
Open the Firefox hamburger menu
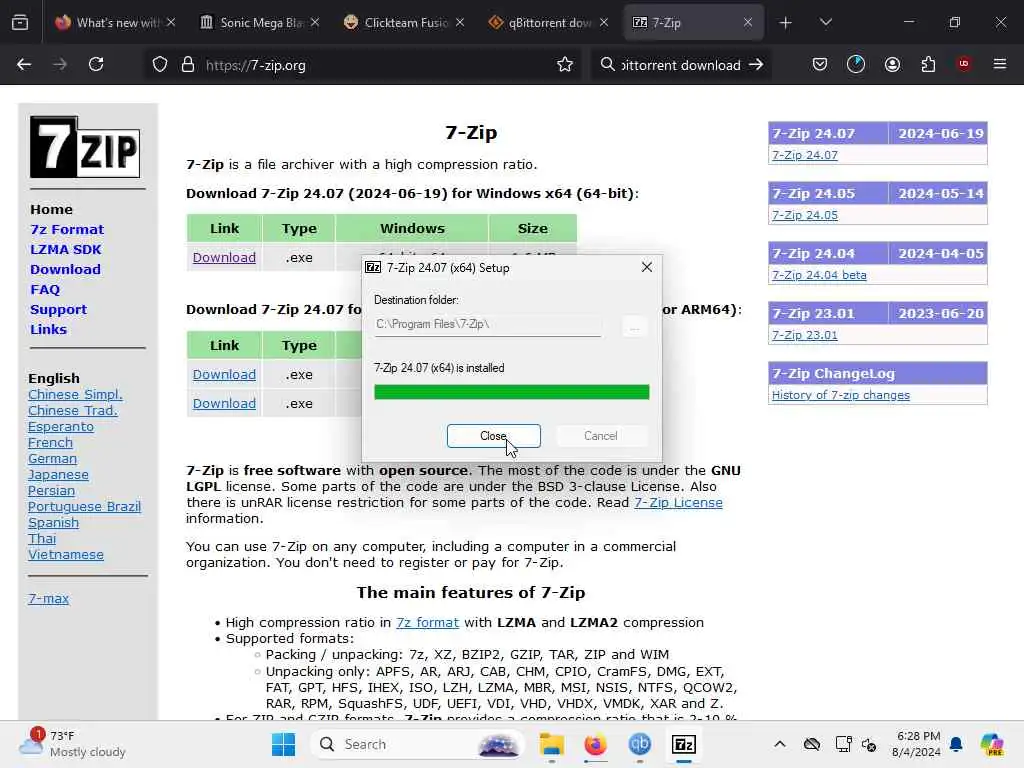click(x=1000, y=64)
